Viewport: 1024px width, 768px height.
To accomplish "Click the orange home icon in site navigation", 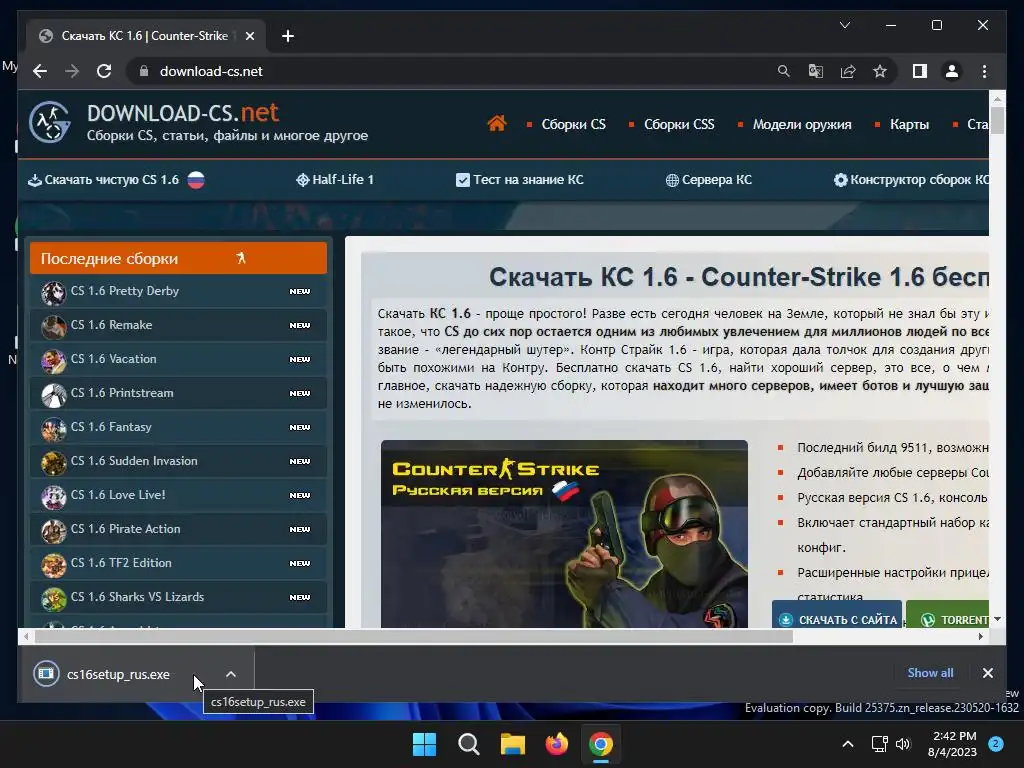I will (497, 123).
